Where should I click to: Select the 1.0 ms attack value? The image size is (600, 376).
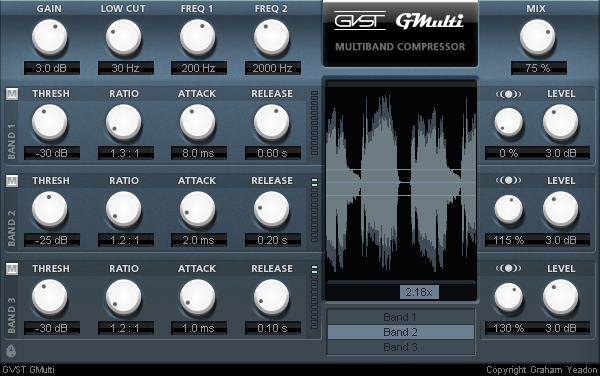click(199, 328)
